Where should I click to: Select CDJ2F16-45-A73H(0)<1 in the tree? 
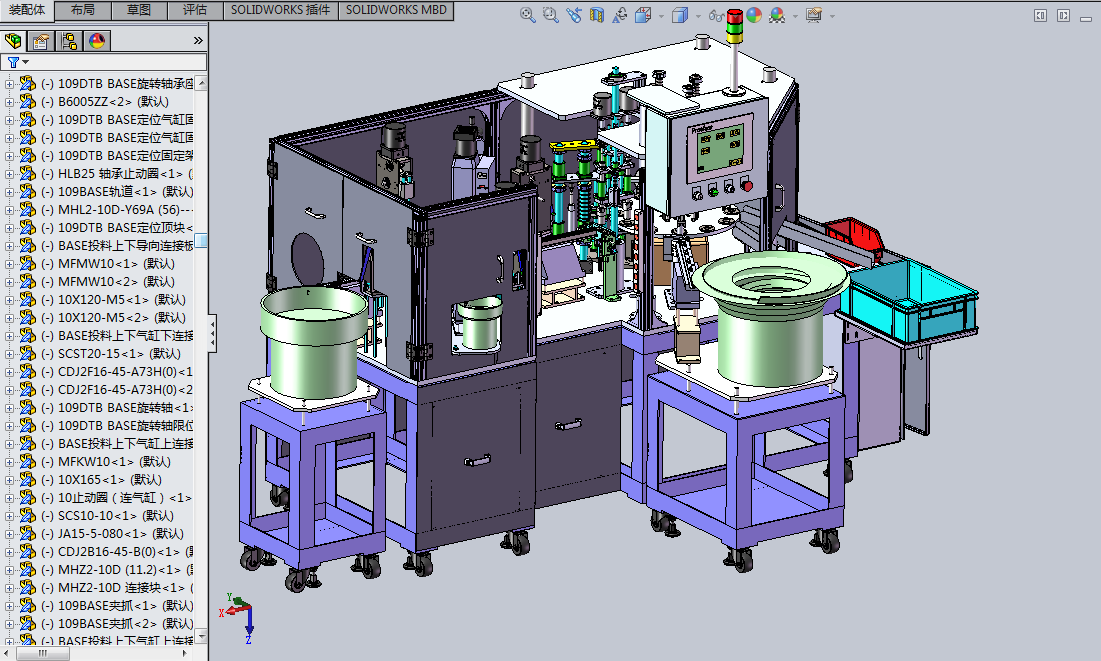point(117,372)
